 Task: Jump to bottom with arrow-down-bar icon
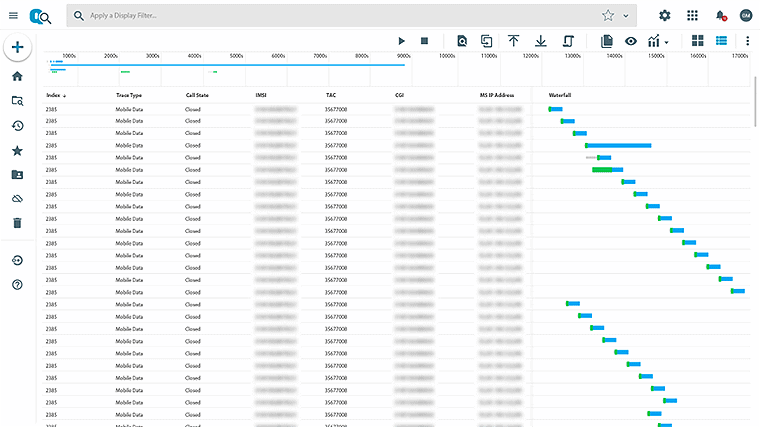(x=540, y=41)
